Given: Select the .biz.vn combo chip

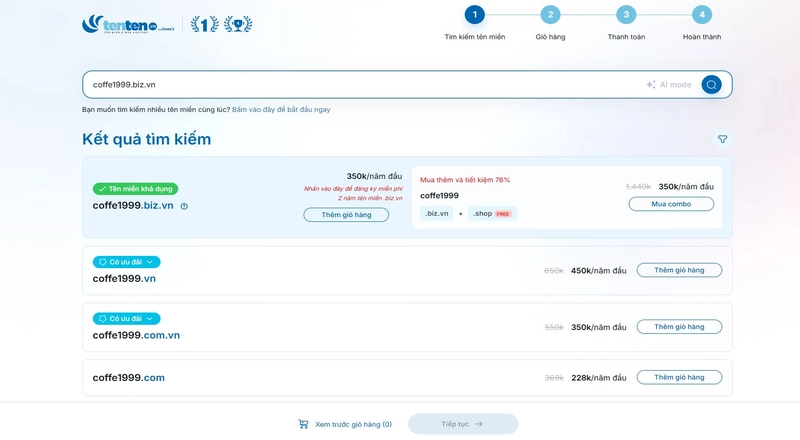Looking at the screenshot, I should coord(437,213).
